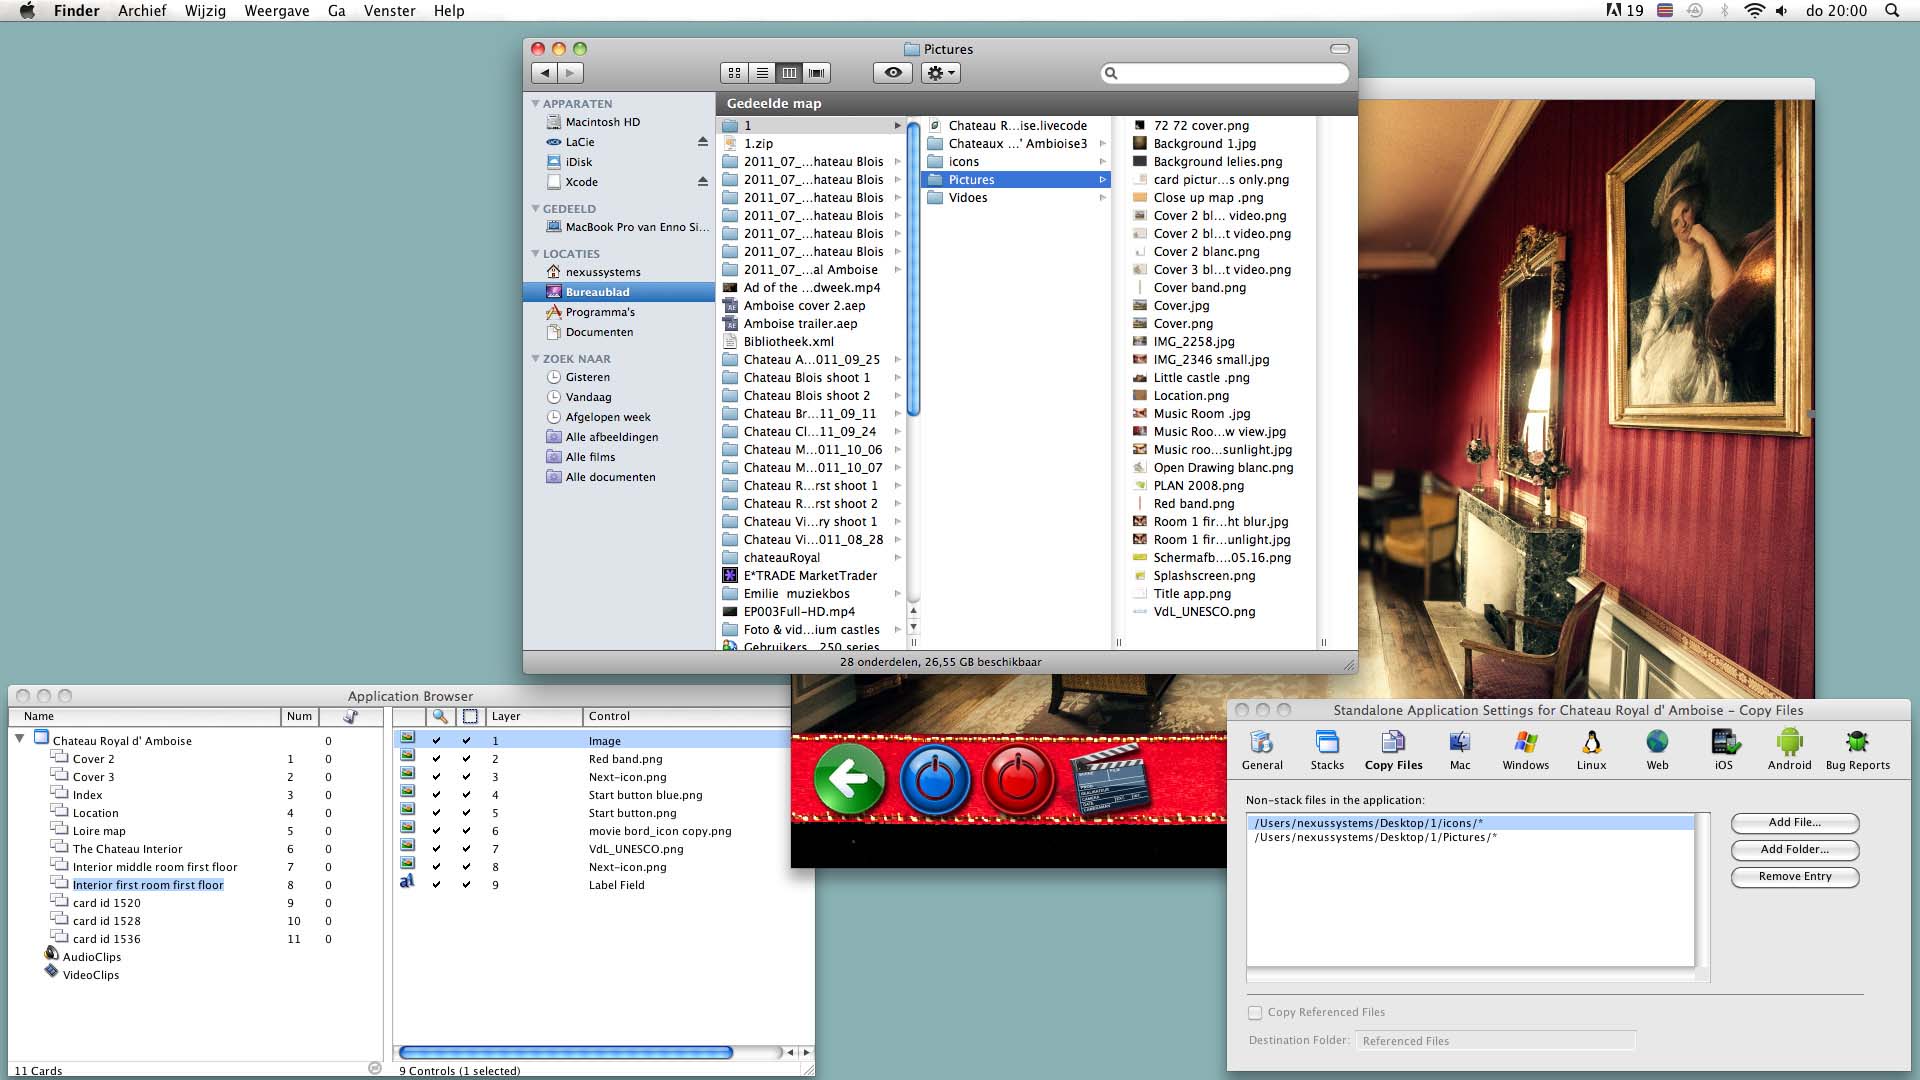The height and width of the screenshot is (1080, 1920).
Task: Enable Copy Referenced Files checkbox
Action: [1255, 1013]
